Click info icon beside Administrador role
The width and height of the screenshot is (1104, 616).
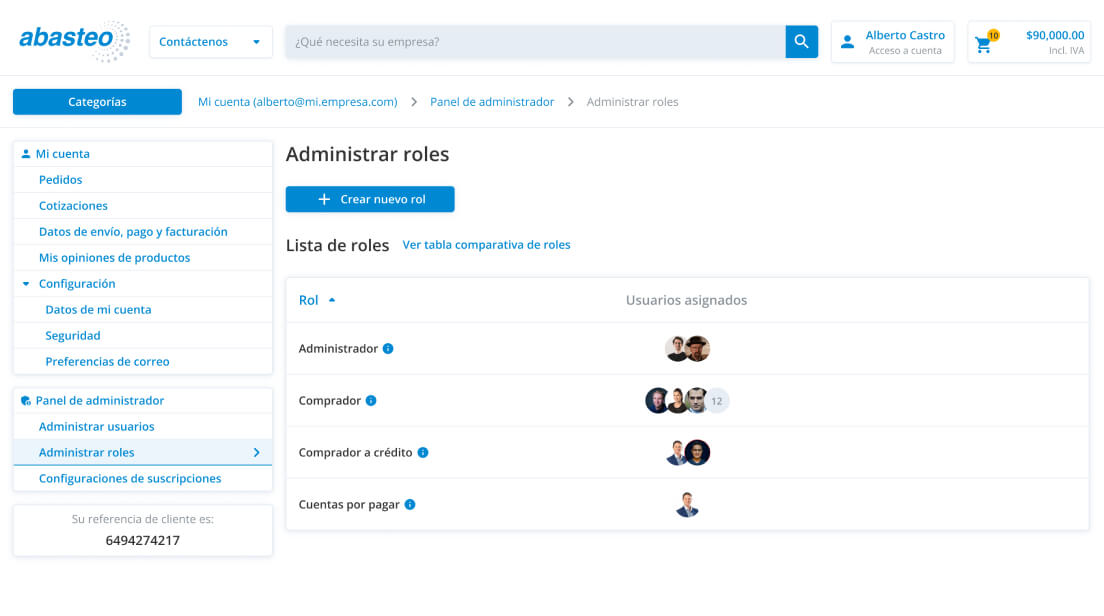[x=388, y=349]
